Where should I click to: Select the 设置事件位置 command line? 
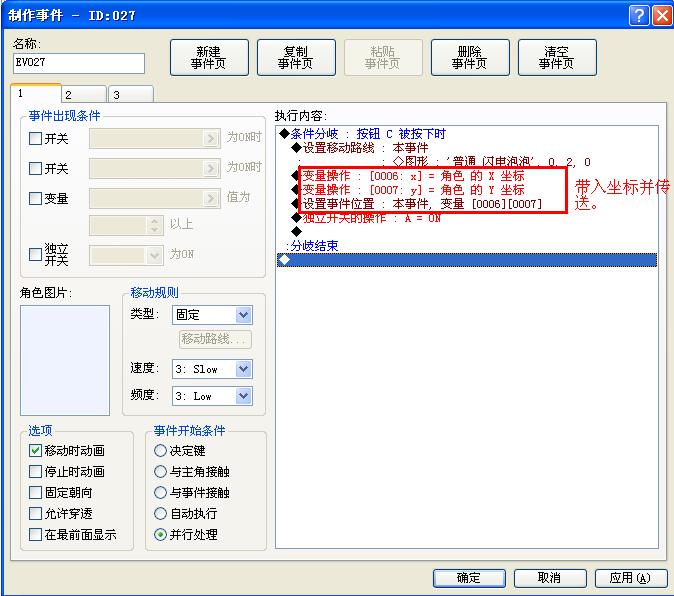coord(417,204)
